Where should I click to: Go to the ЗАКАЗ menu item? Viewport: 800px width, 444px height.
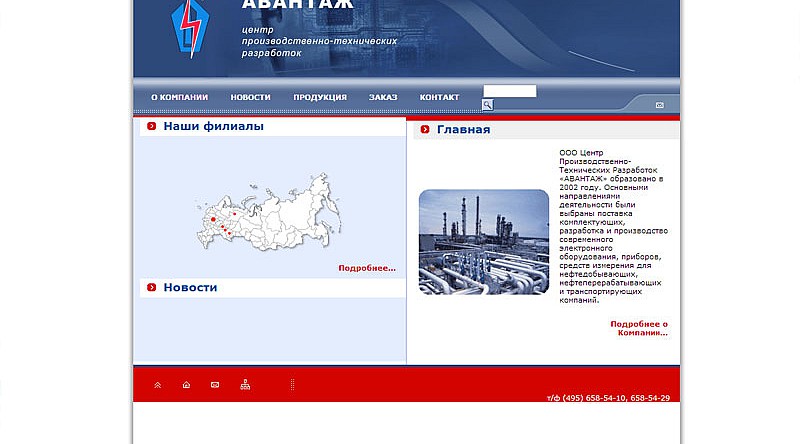[x=383, y=97]
